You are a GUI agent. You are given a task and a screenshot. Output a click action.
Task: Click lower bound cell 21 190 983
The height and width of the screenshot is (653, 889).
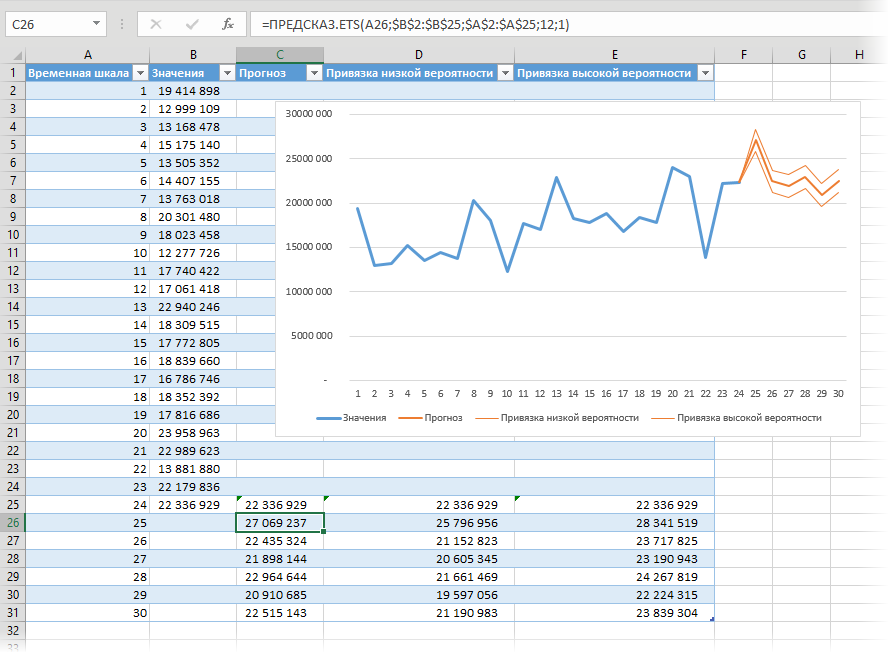click(419, 613)
